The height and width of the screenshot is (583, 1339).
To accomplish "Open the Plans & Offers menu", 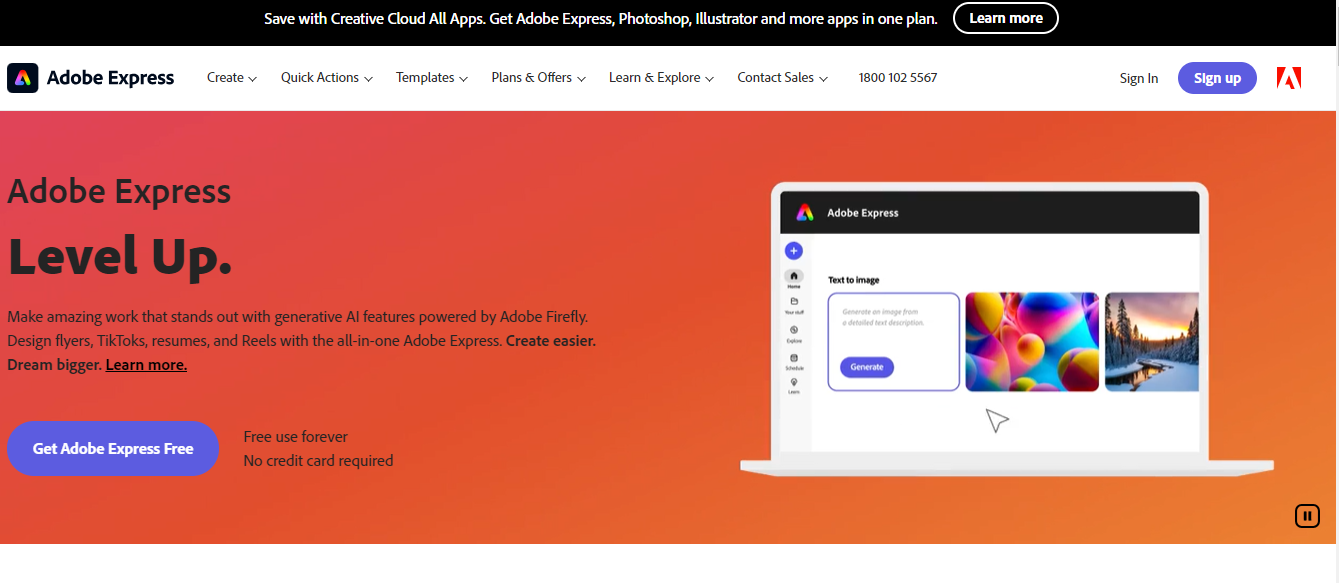I will 539,78.
